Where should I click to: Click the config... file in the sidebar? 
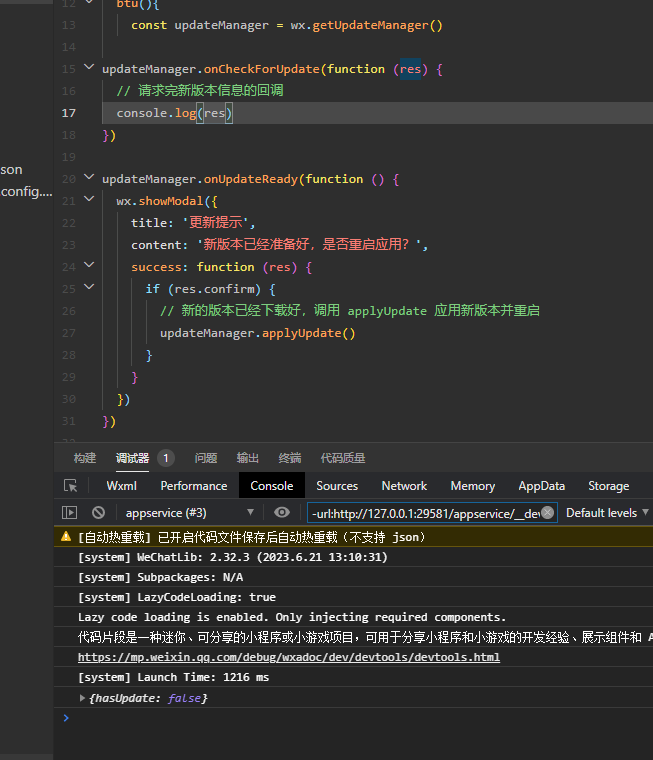click(26, 192)
